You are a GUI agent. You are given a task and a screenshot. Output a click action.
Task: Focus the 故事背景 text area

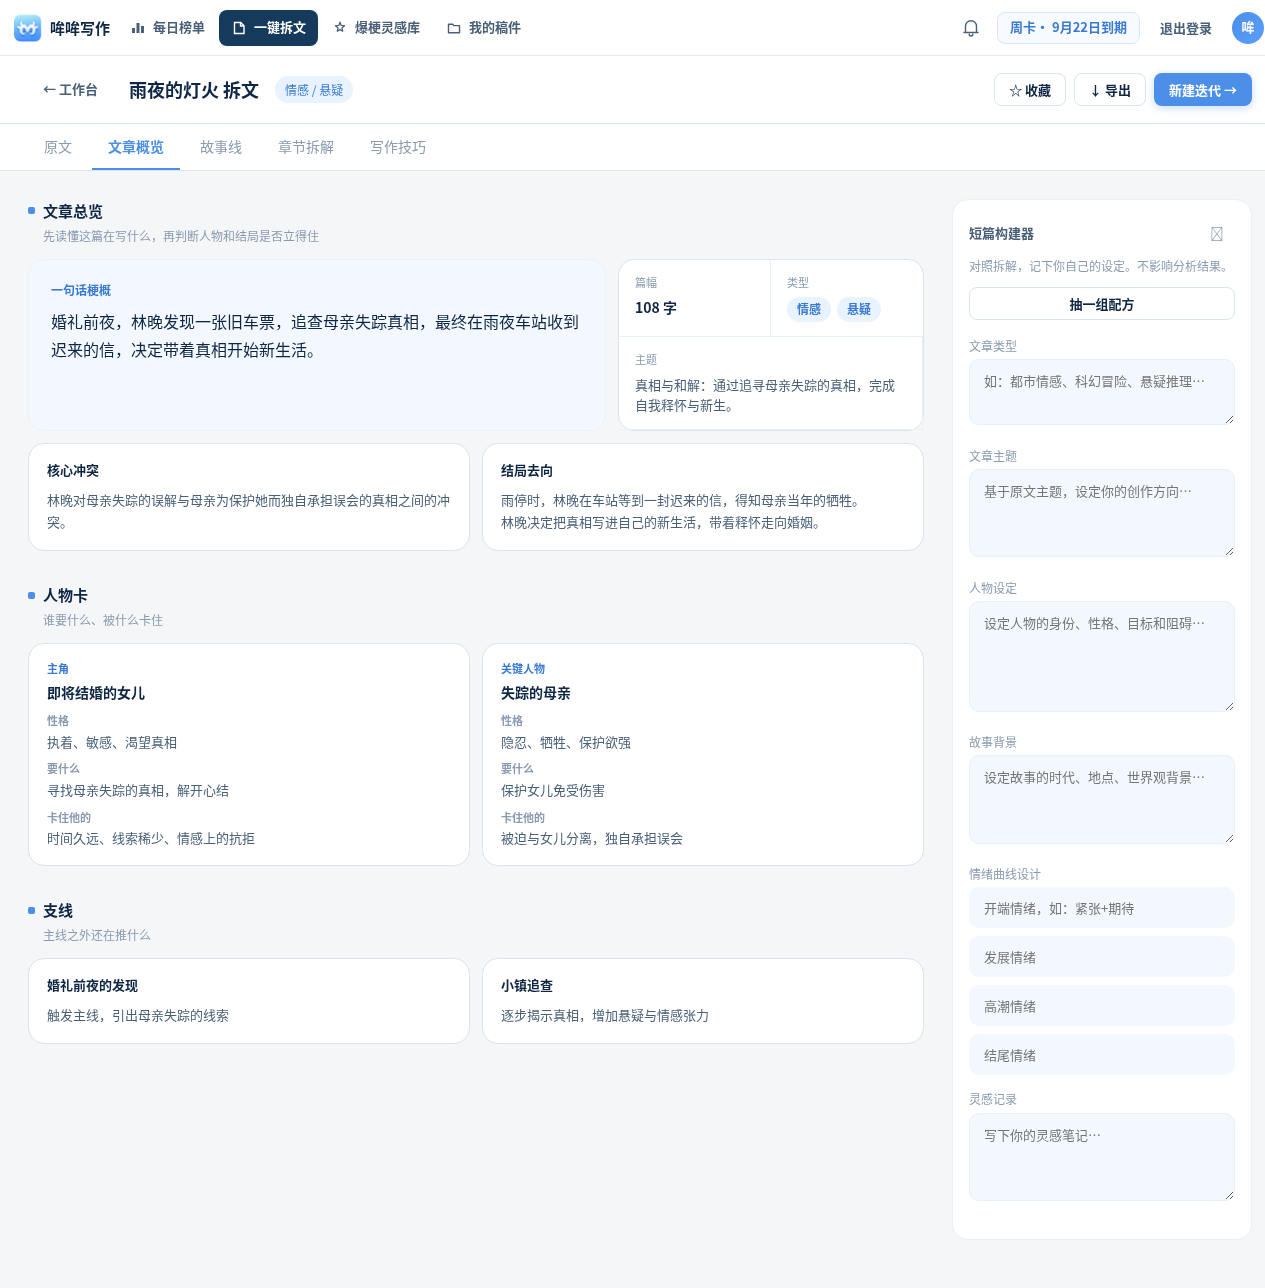click(x=1102, y=799)
